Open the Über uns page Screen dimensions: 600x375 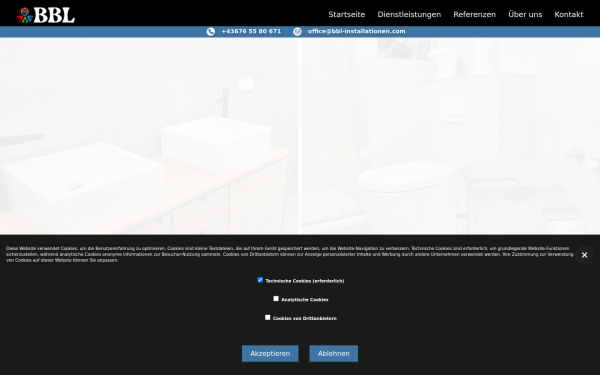[x=525, y=15]
